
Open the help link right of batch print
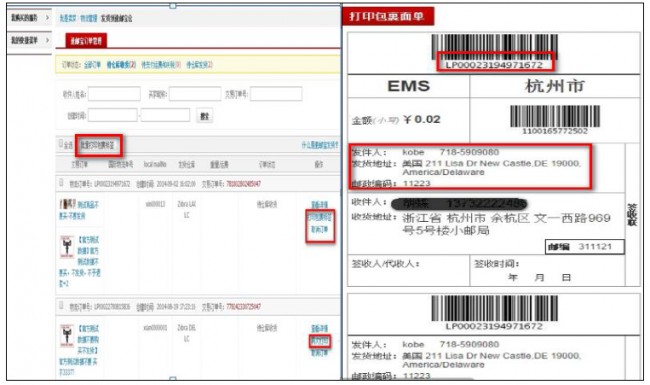coord(320,145)
